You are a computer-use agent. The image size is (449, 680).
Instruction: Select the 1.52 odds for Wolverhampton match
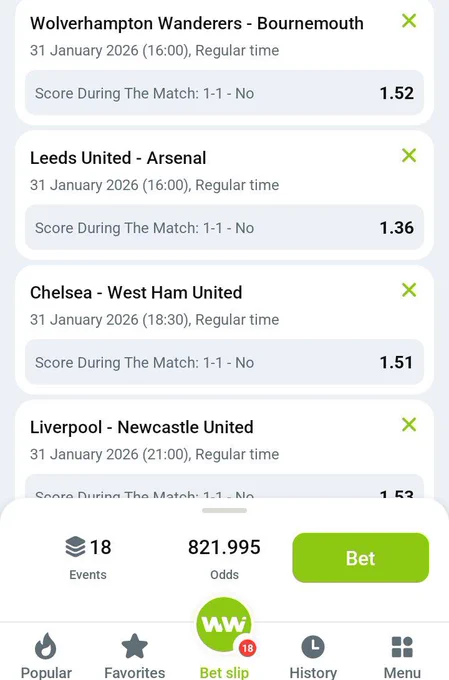[397, 93]
